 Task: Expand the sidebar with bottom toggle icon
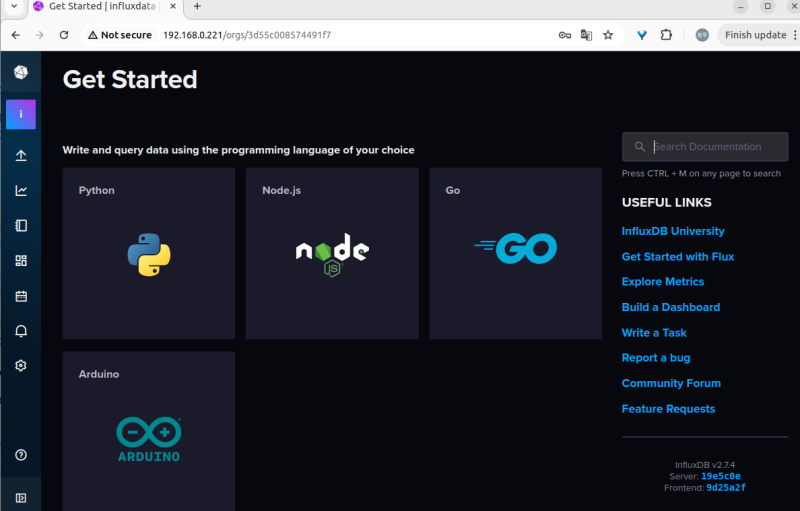[x=21, y=497]
